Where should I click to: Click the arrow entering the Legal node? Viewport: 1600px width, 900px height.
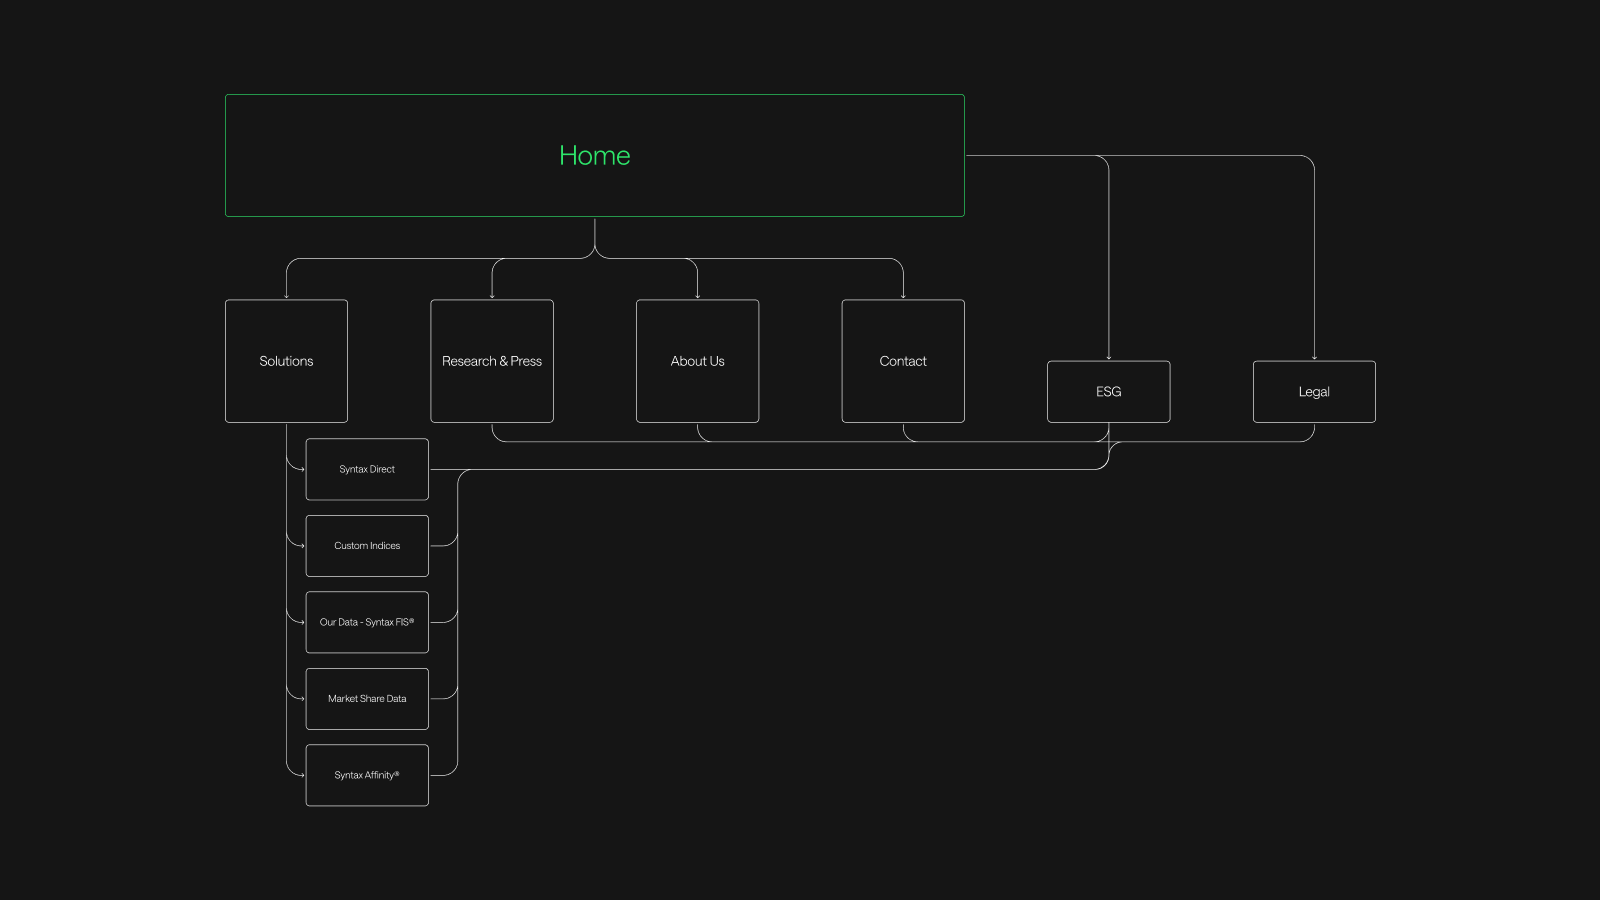[x=1313, y=358]
